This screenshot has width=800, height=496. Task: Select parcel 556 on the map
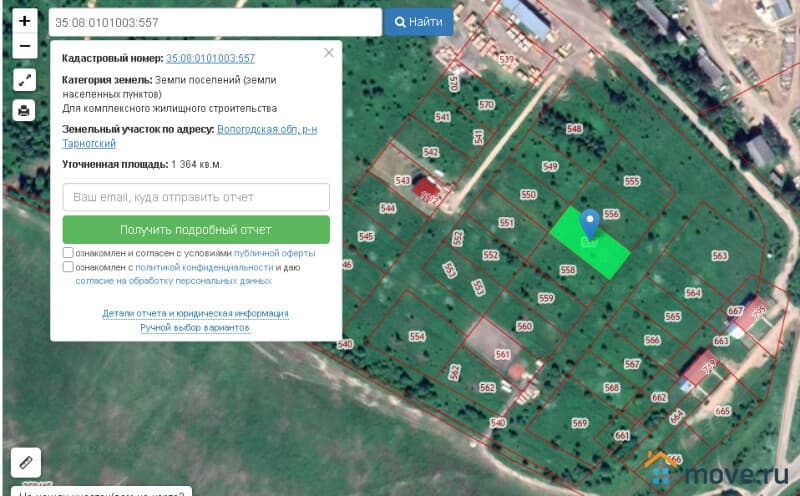tap(611, 214)
